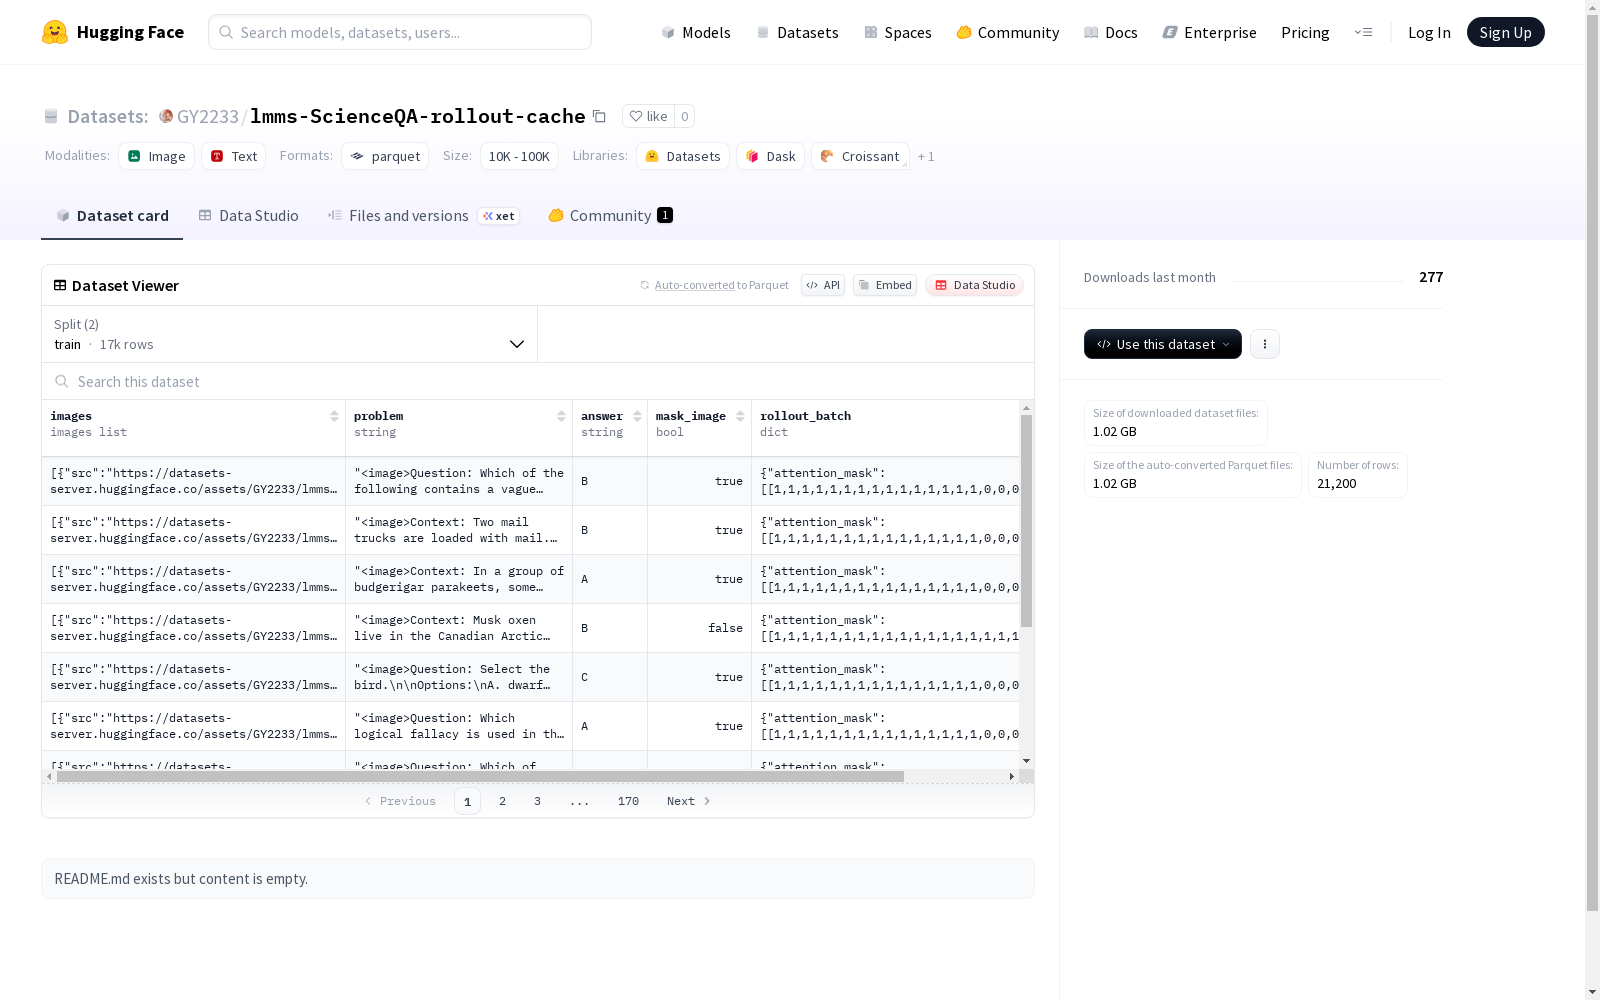Click the table horizontal scrollbar thumb

480,776
